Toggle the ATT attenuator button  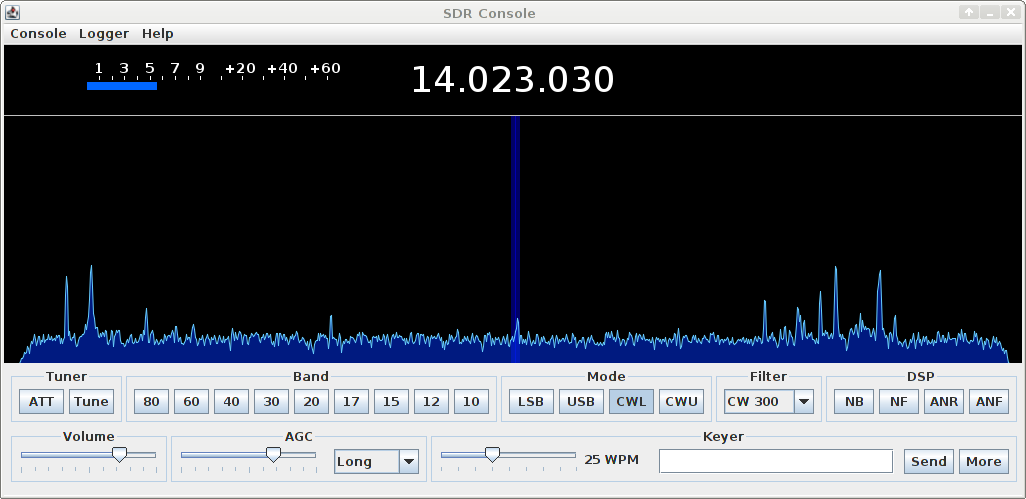42,402
